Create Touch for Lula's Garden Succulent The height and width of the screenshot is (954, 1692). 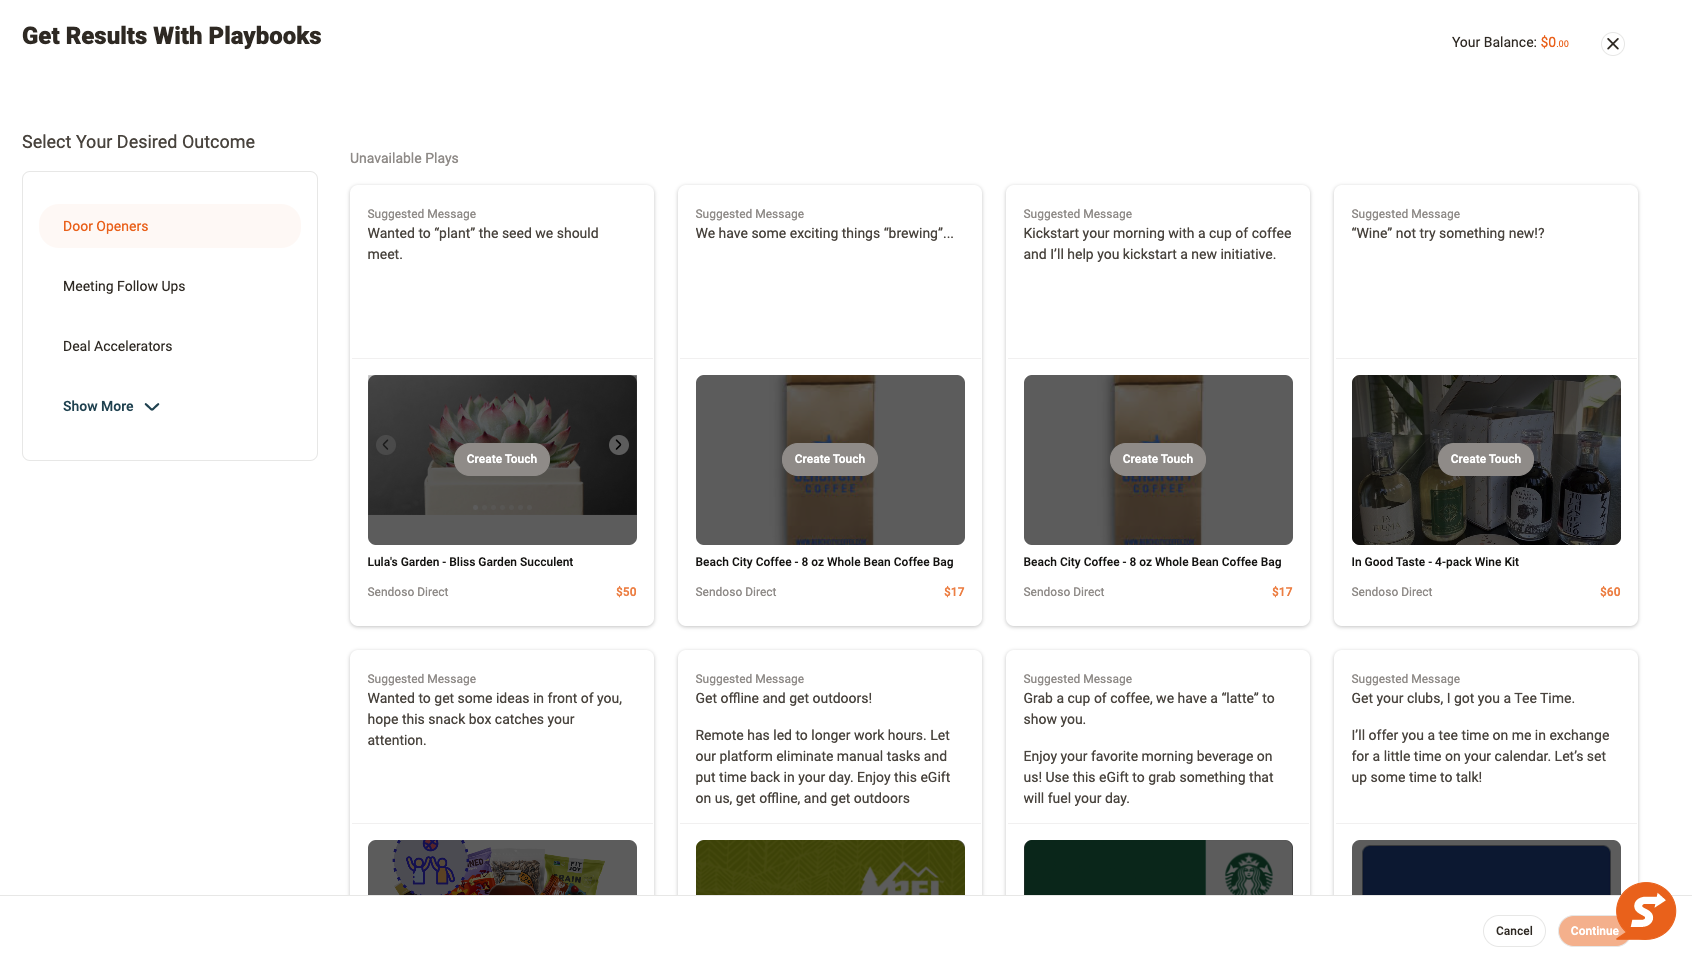[502, 459]
